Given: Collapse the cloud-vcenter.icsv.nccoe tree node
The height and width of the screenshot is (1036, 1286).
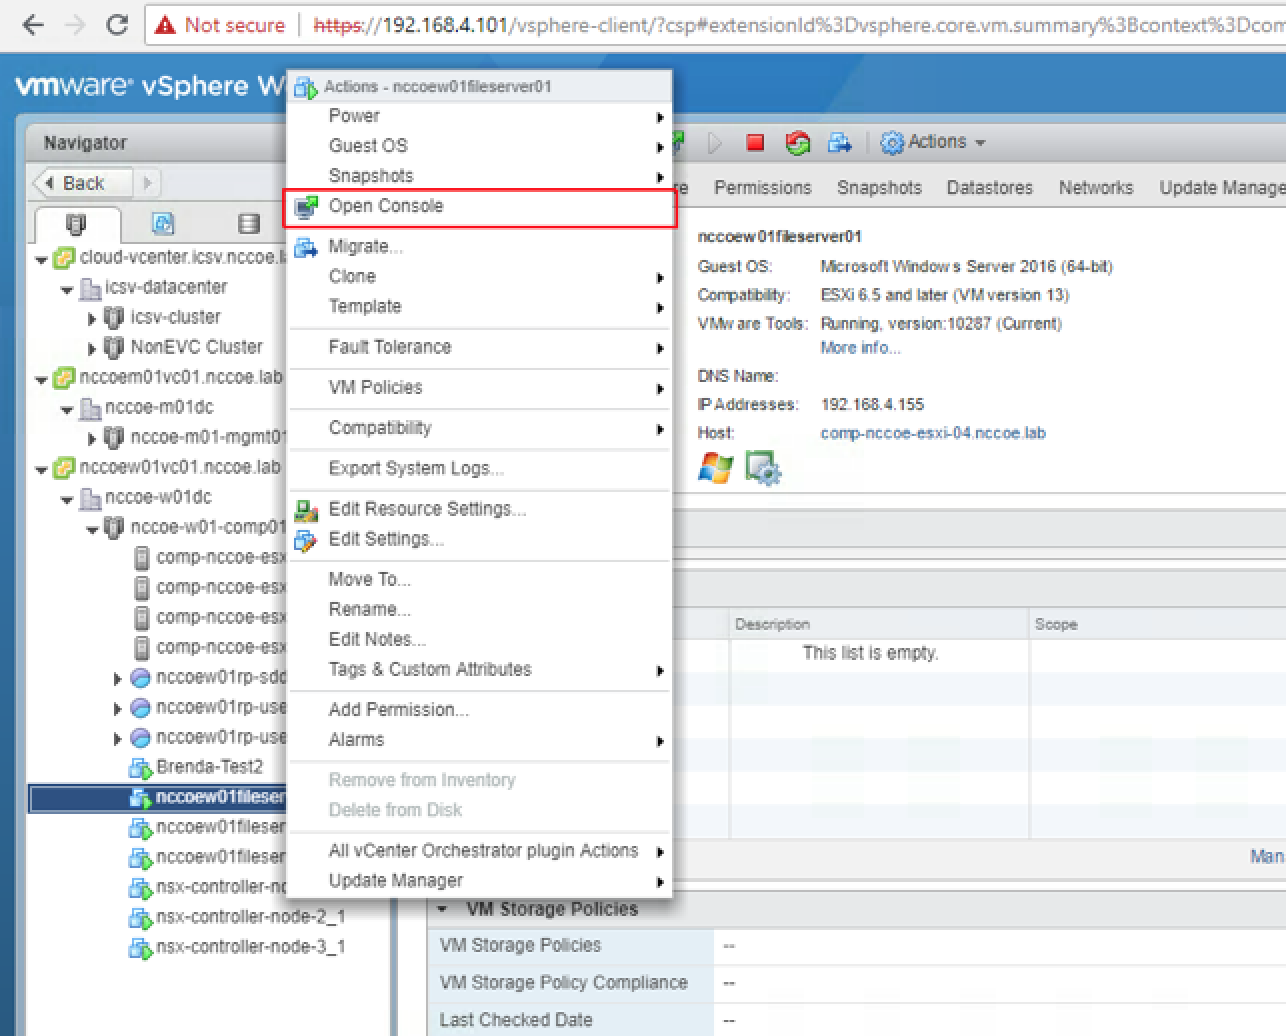Looking at the screenshot, I should (x=41, y=260).
